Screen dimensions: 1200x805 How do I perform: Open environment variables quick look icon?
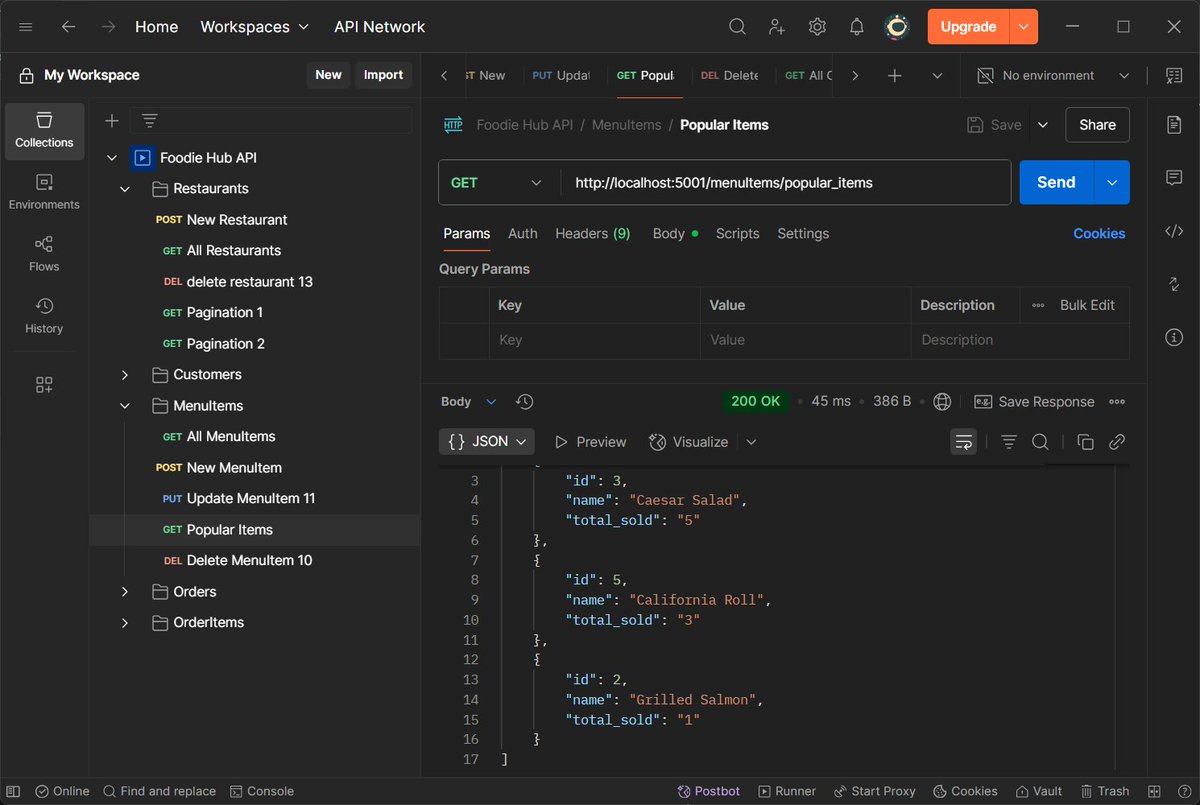1174,76
